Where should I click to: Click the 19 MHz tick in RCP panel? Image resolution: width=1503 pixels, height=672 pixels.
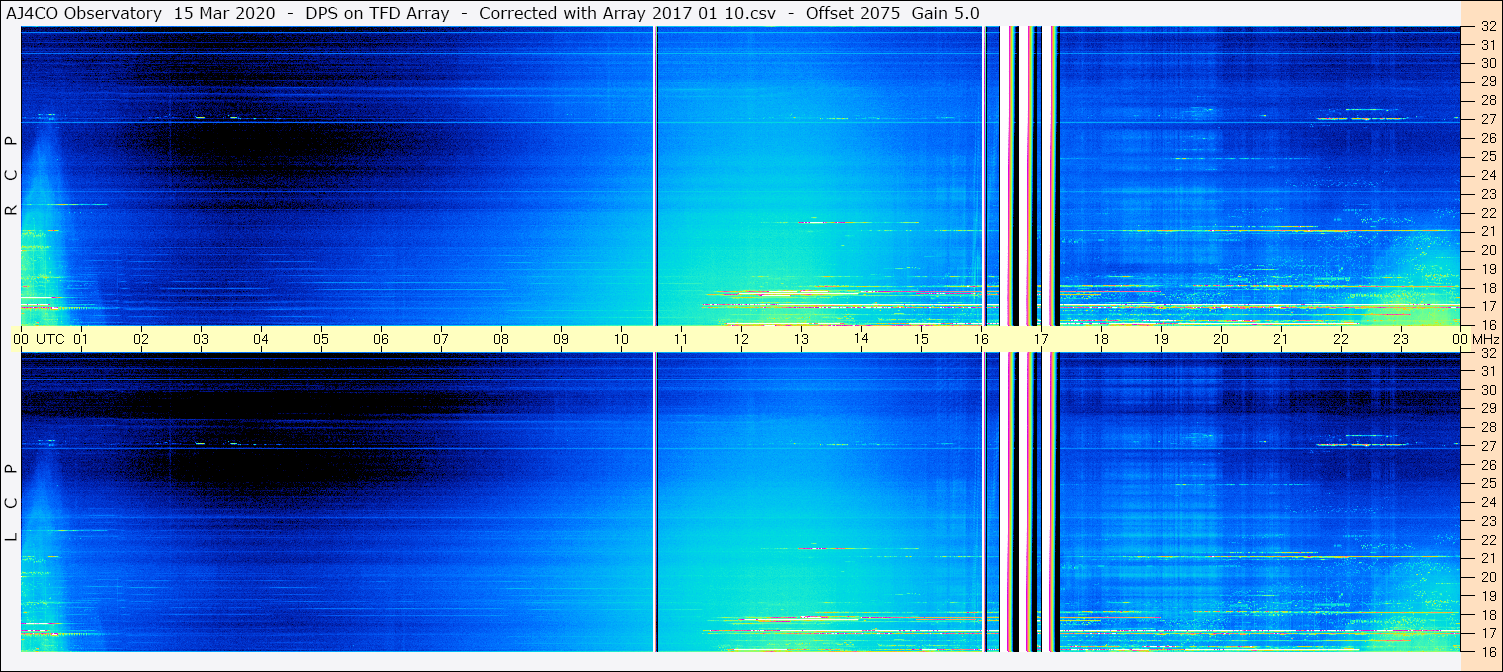[1487, 269]
